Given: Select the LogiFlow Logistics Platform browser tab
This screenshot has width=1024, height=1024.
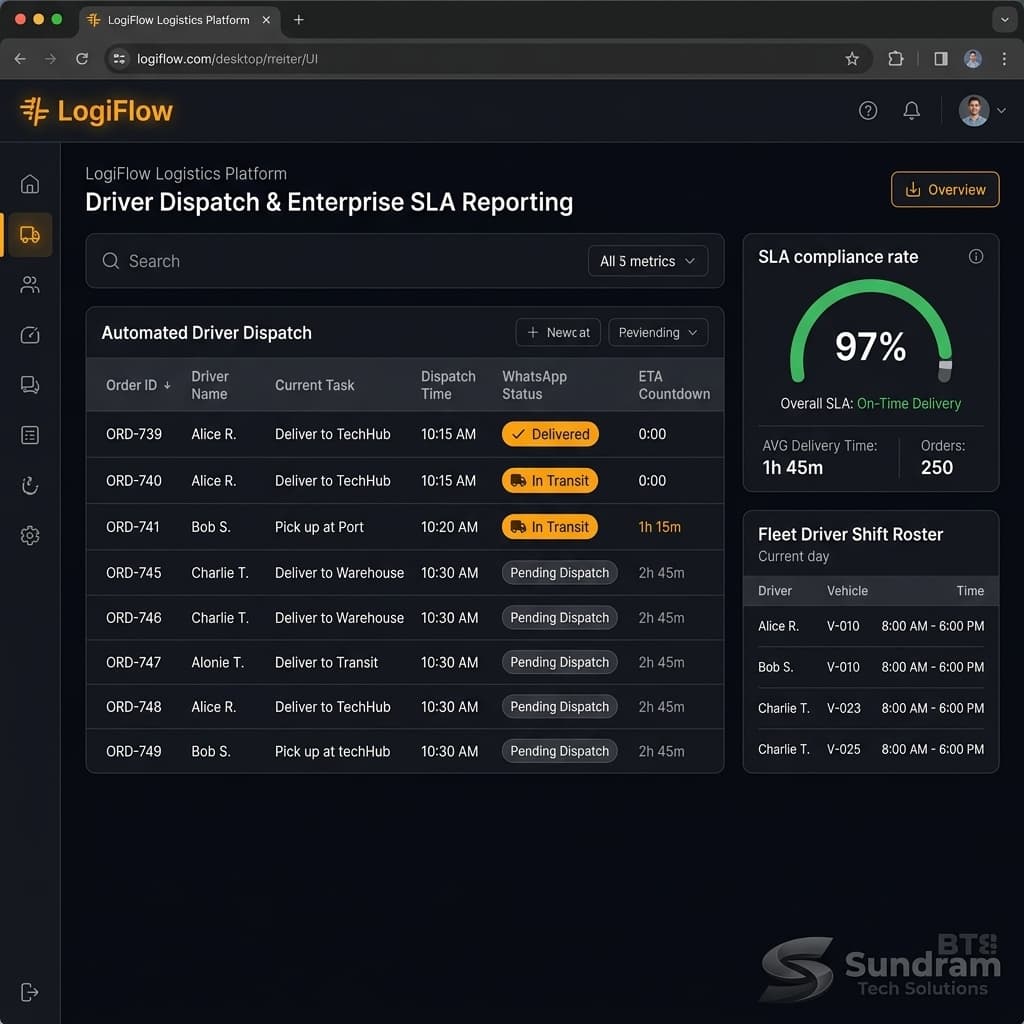Looking at the screenshot, I should coord(179,20).
